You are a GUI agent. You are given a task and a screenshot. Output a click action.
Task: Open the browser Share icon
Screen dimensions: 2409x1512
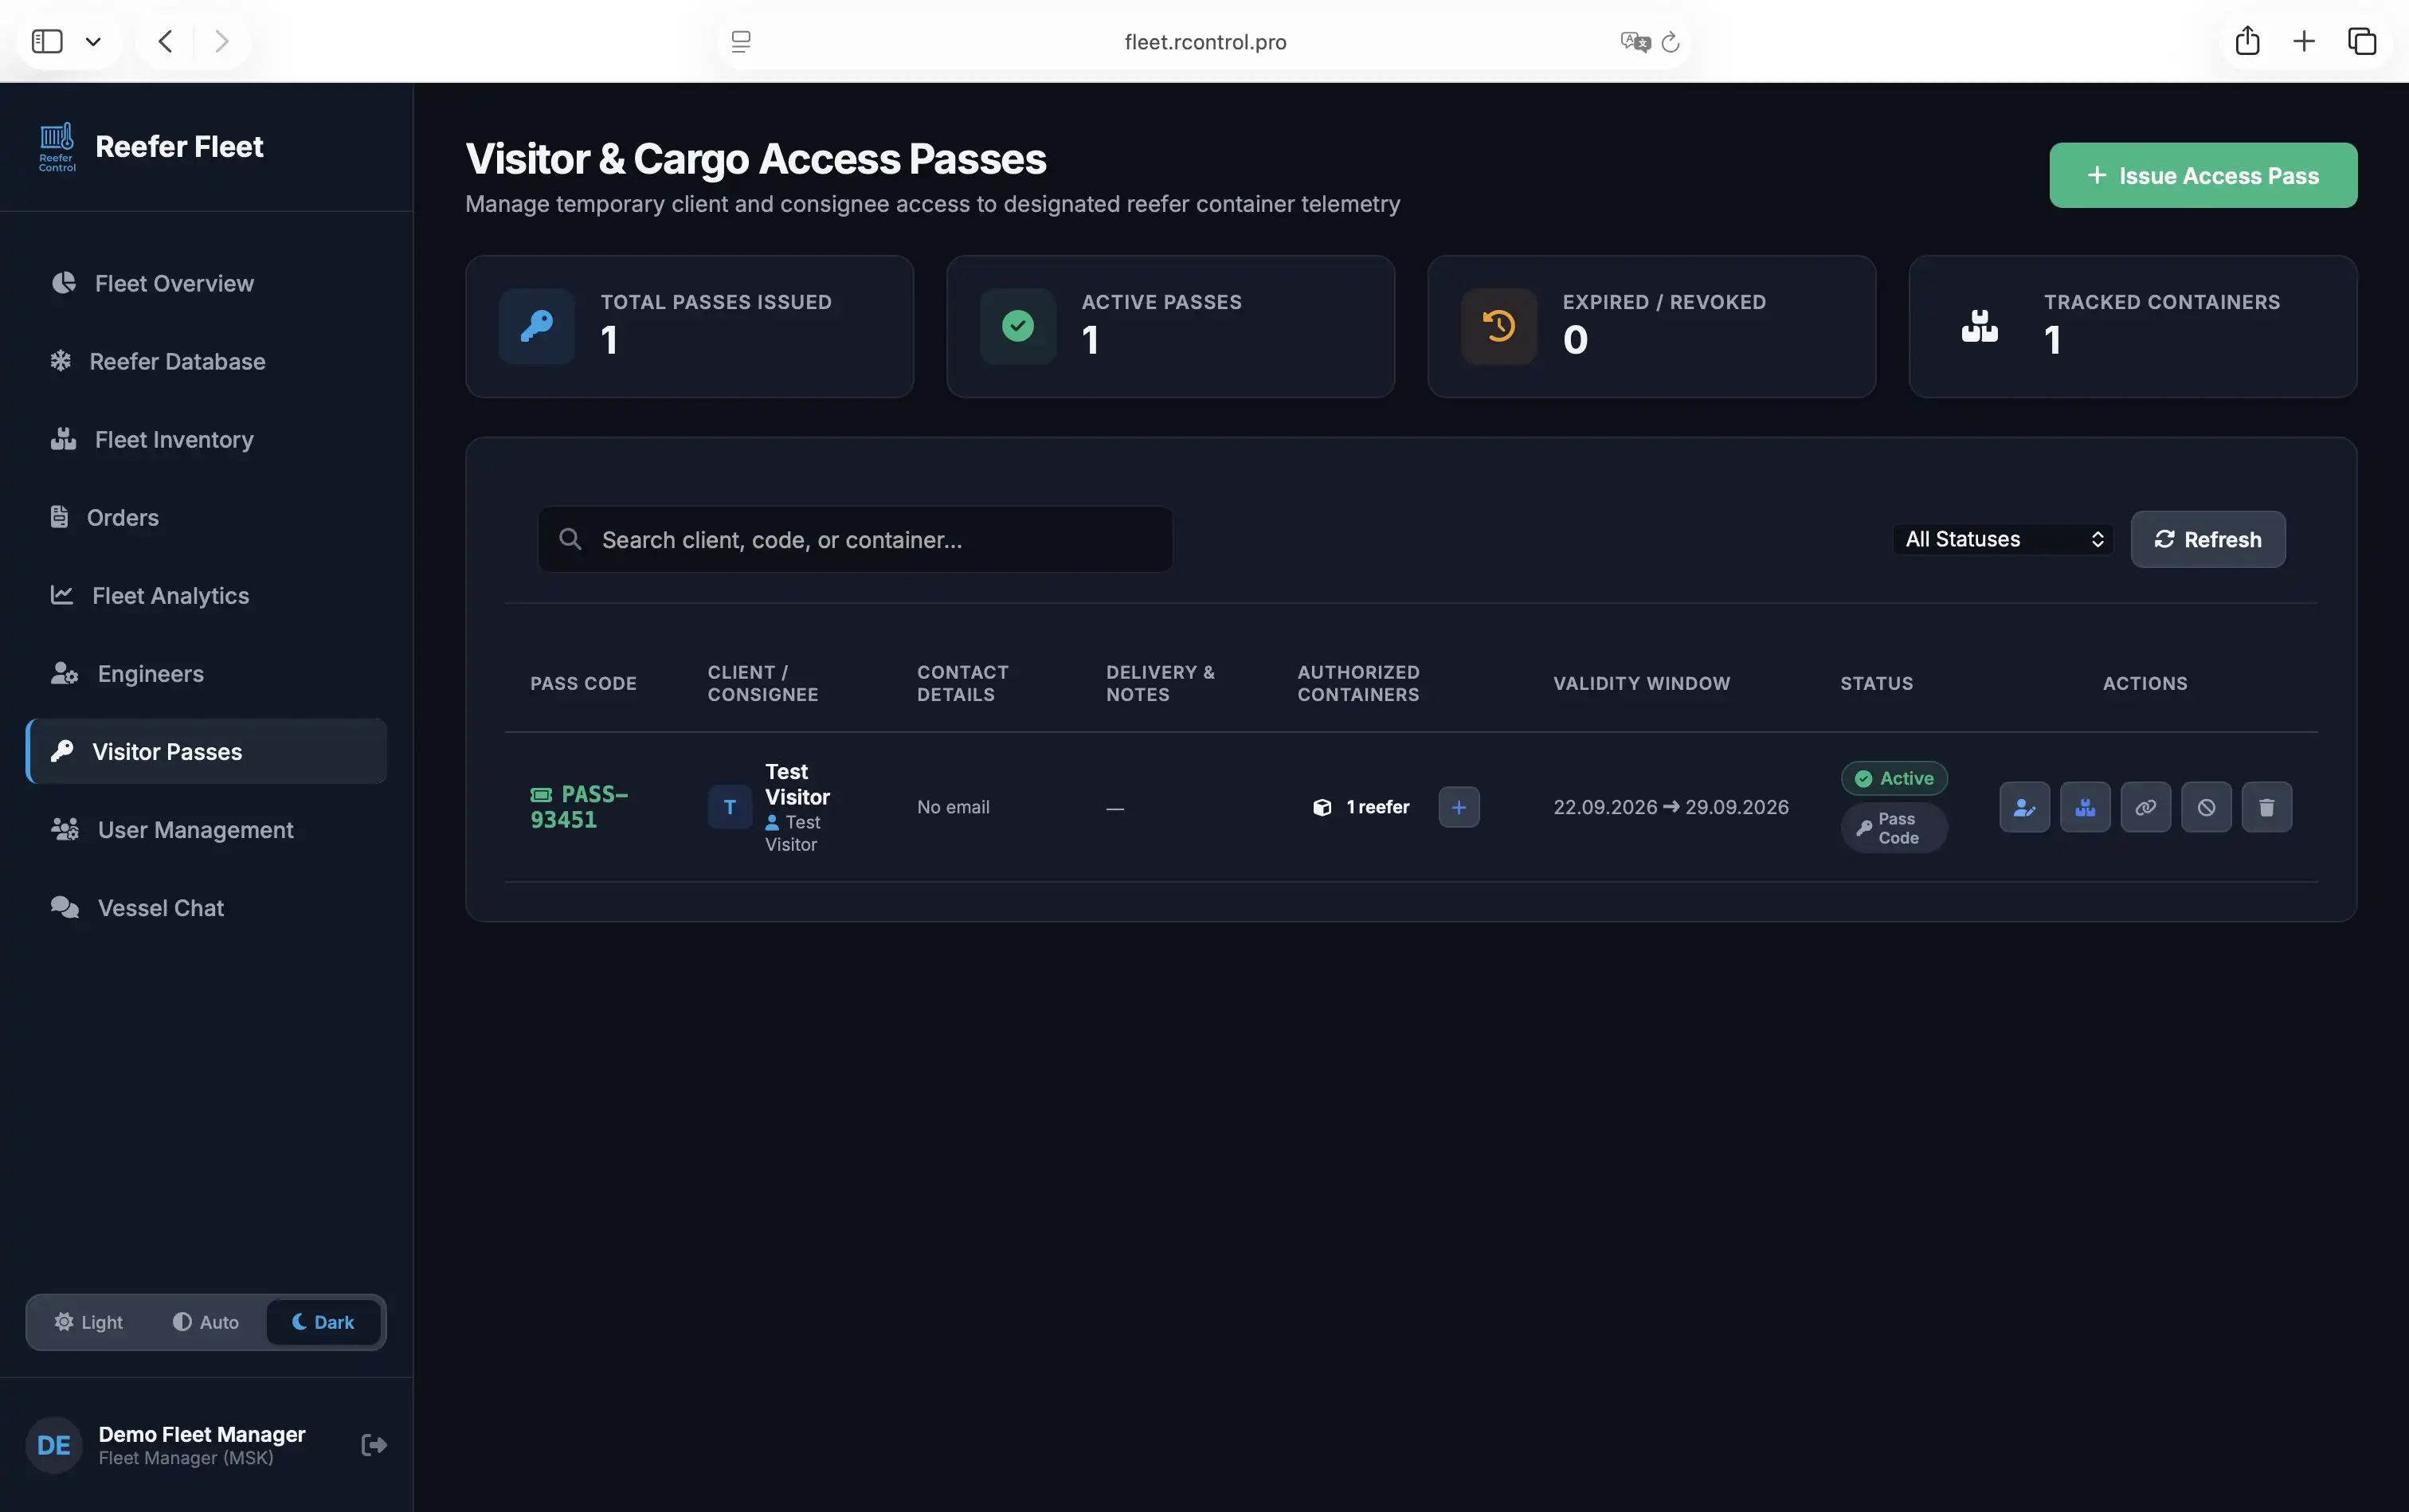2247,41
